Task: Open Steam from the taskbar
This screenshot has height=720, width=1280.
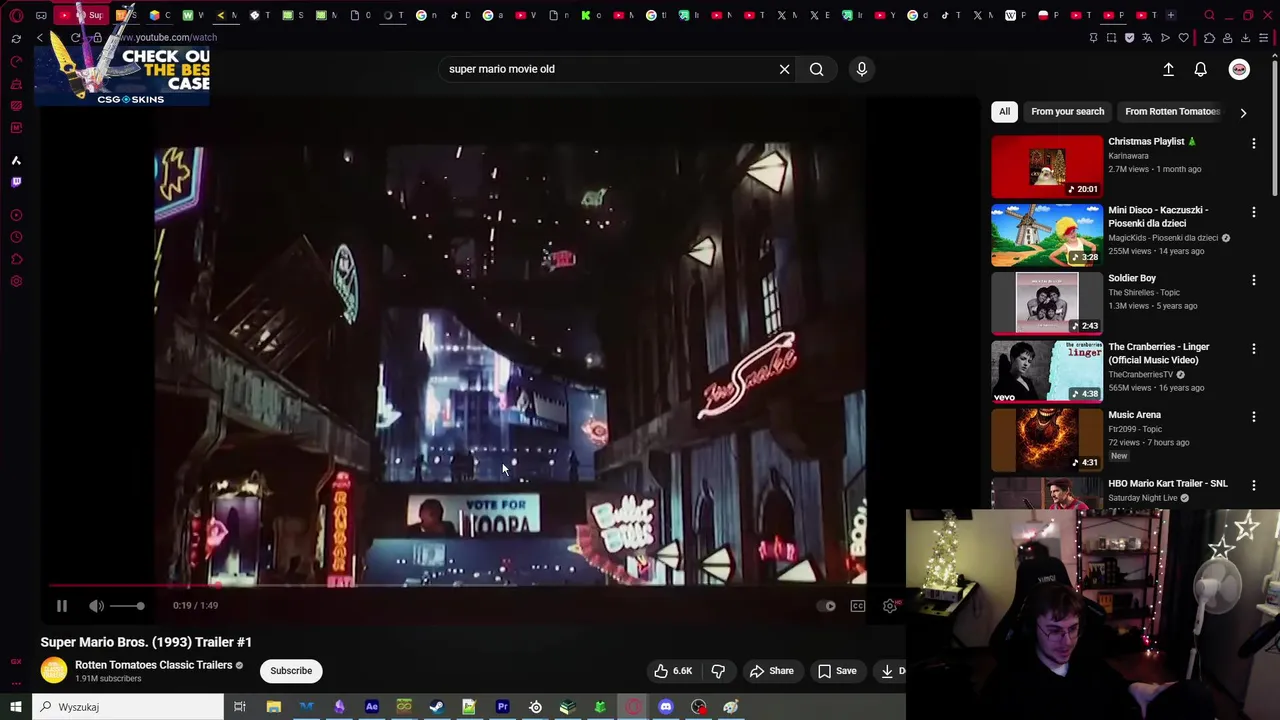Action: coord(437,707)
